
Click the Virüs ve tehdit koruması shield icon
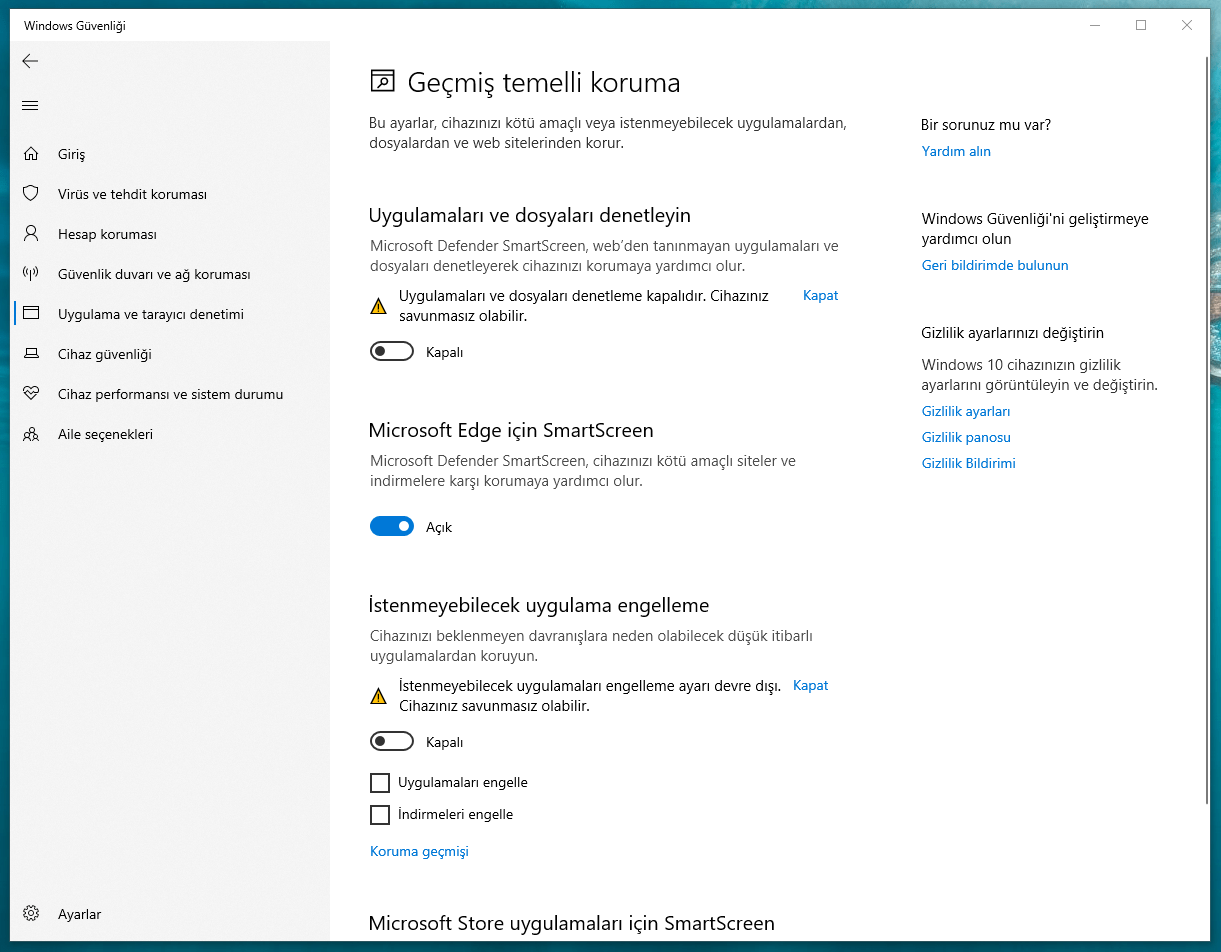31,194
